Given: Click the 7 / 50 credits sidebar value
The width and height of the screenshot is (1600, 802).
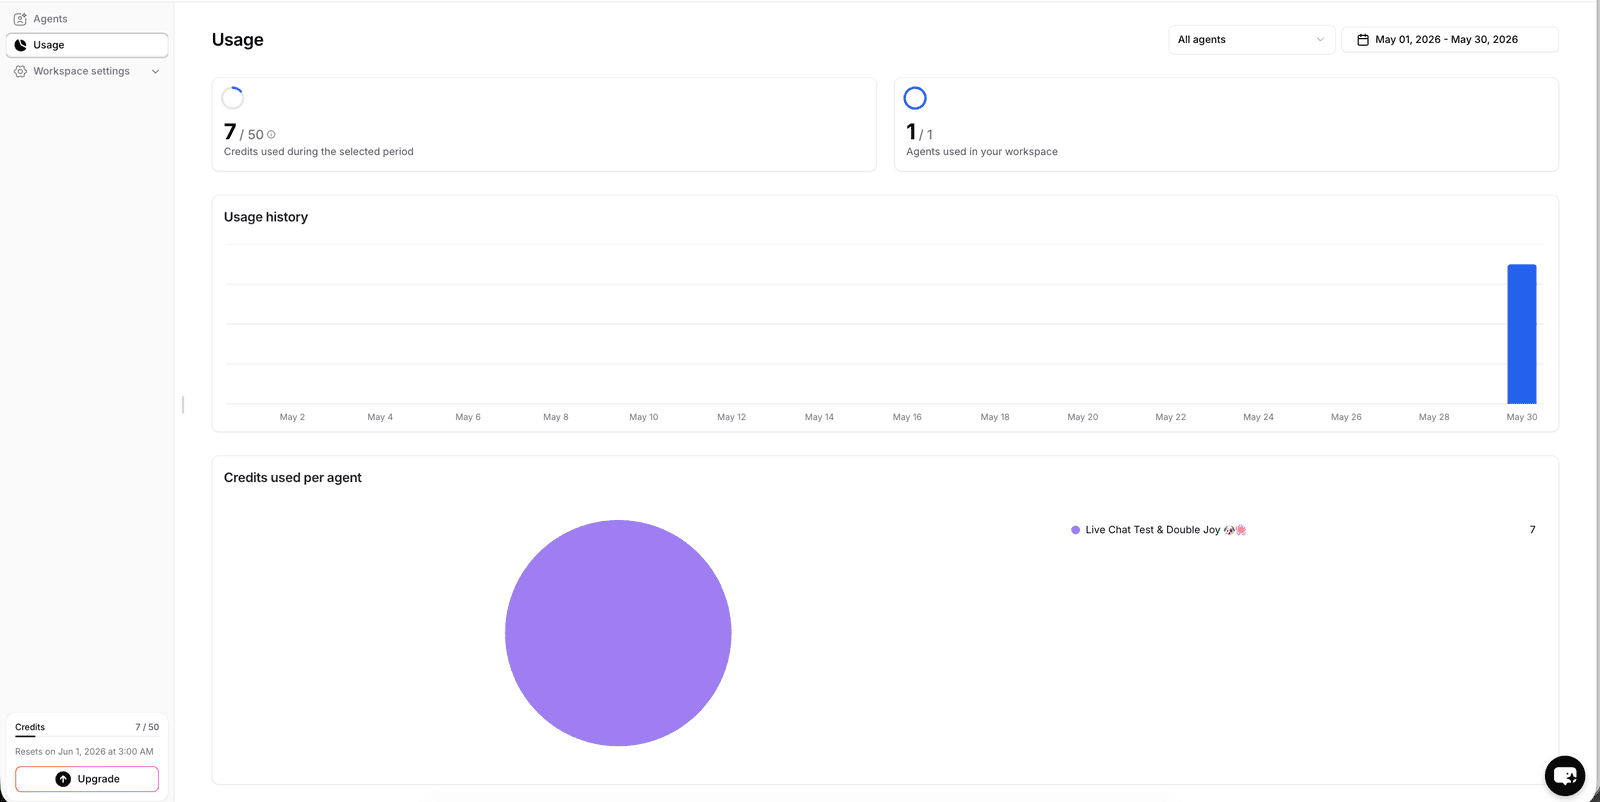Looking at the screenshot, I should point(147,727).
